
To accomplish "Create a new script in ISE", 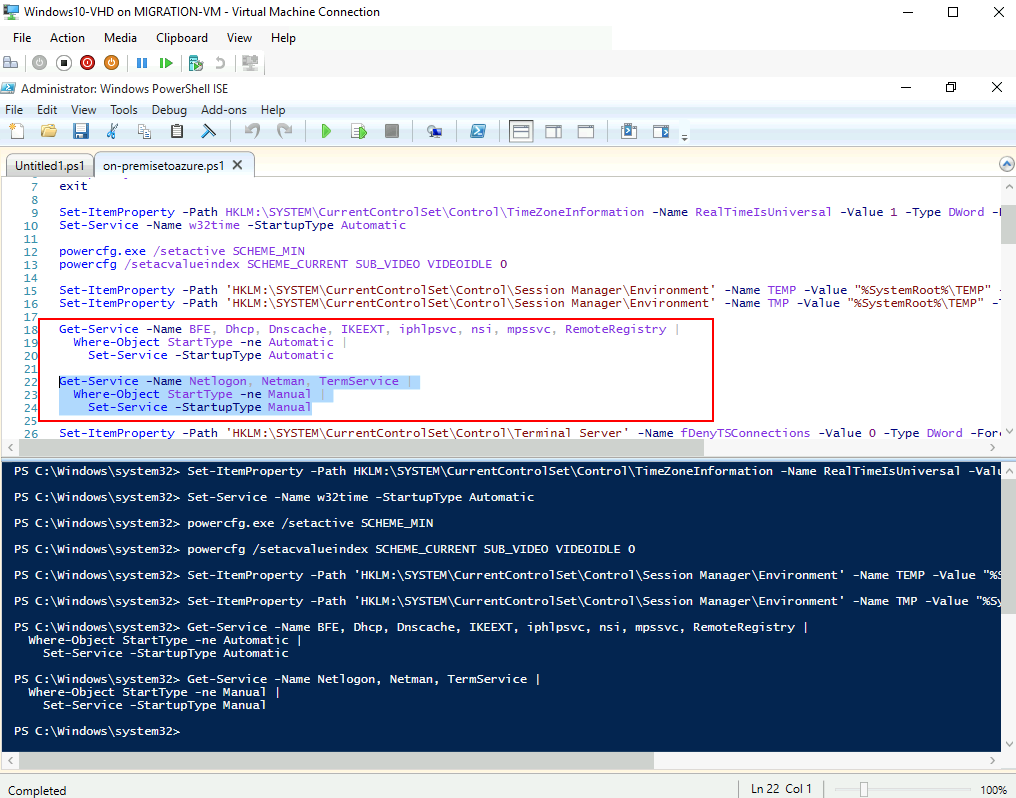I will 17,131.
